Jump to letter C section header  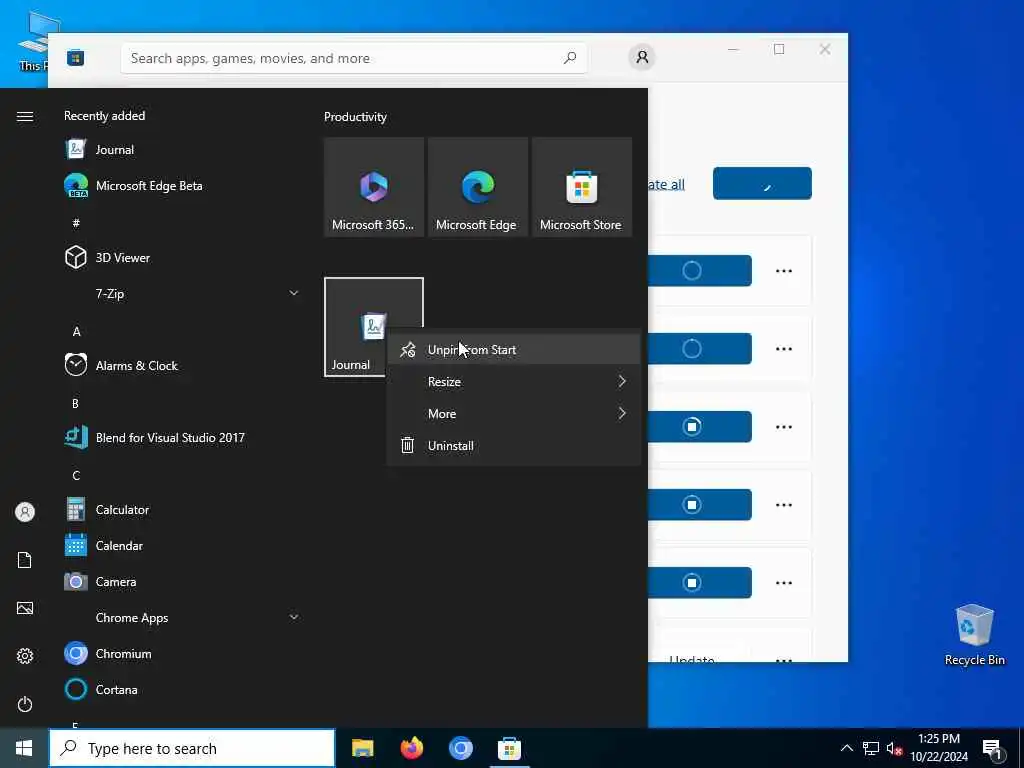tap(76, 475)
